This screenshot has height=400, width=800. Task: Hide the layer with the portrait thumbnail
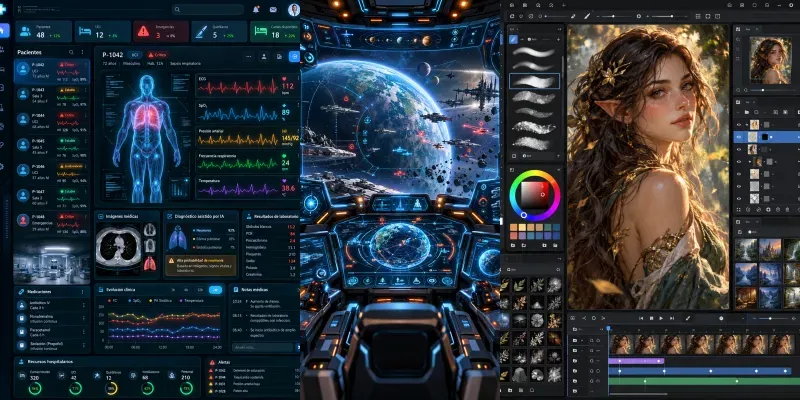(x=739, y=149)
